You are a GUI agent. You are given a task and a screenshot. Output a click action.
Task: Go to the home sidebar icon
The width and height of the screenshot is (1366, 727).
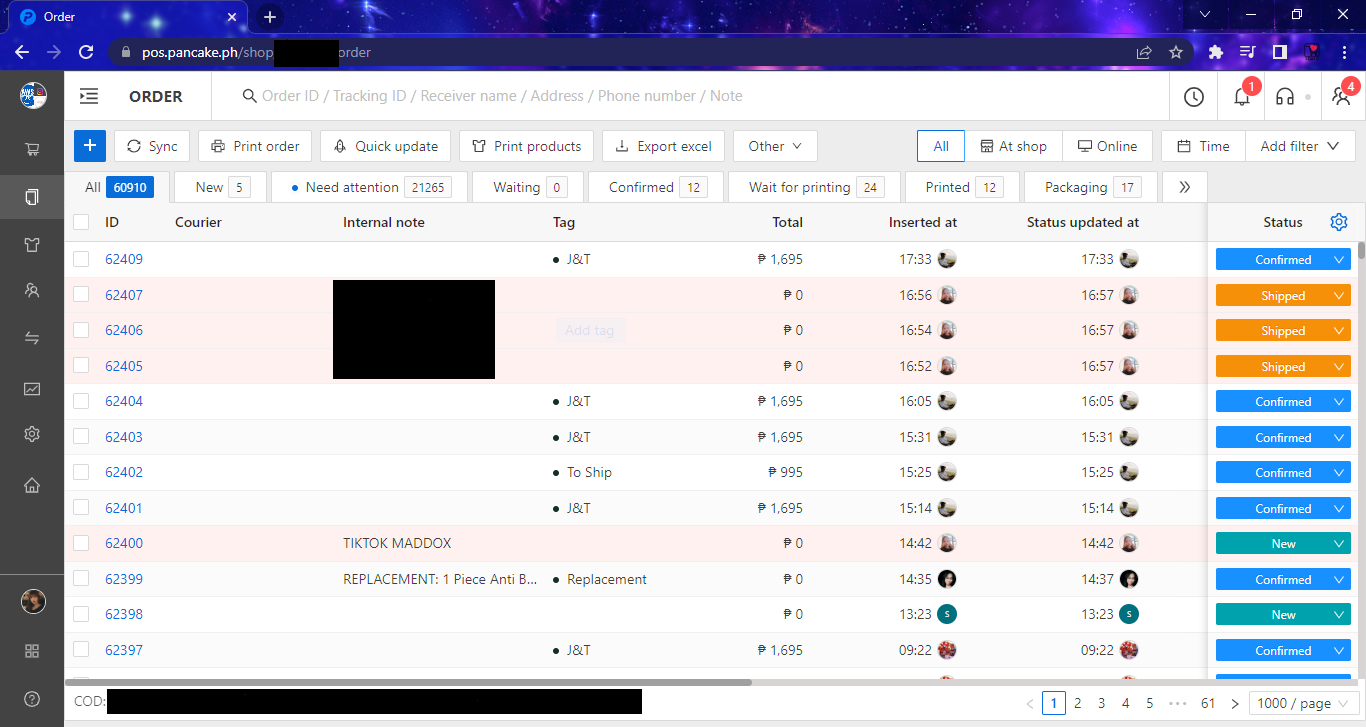(x=32, y=485)
